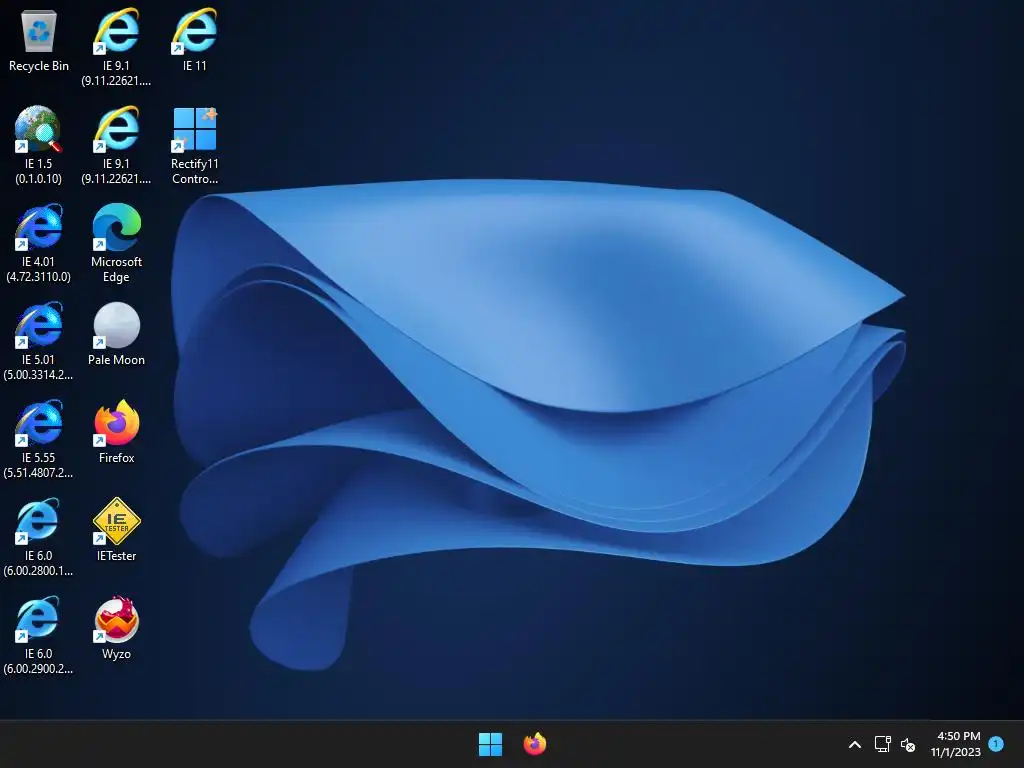Select the IE 1.5 (0.1.0.10) shortcut
This screenshot has width=1024, height=768.
coord(39,145)
